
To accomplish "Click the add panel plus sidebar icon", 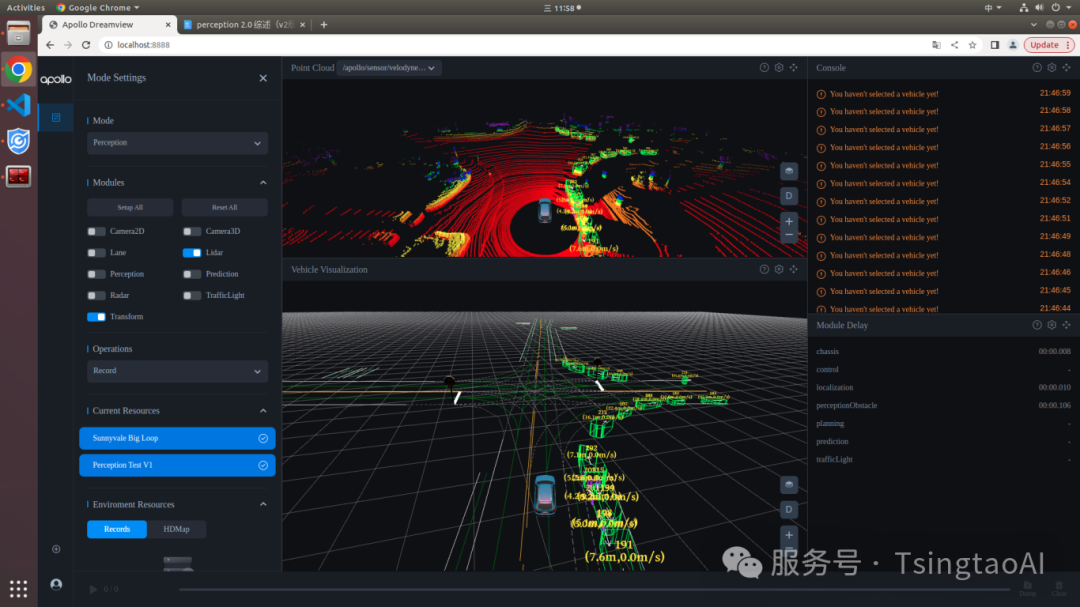I will coord(56,549).
